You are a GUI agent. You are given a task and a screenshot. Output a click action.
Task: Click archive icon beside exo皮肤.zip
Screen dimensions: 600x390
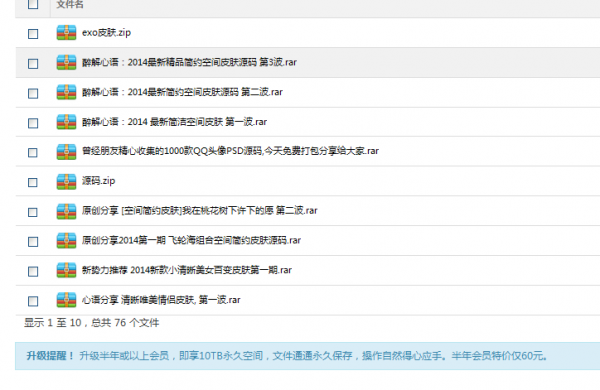click(x=66, y=33)
